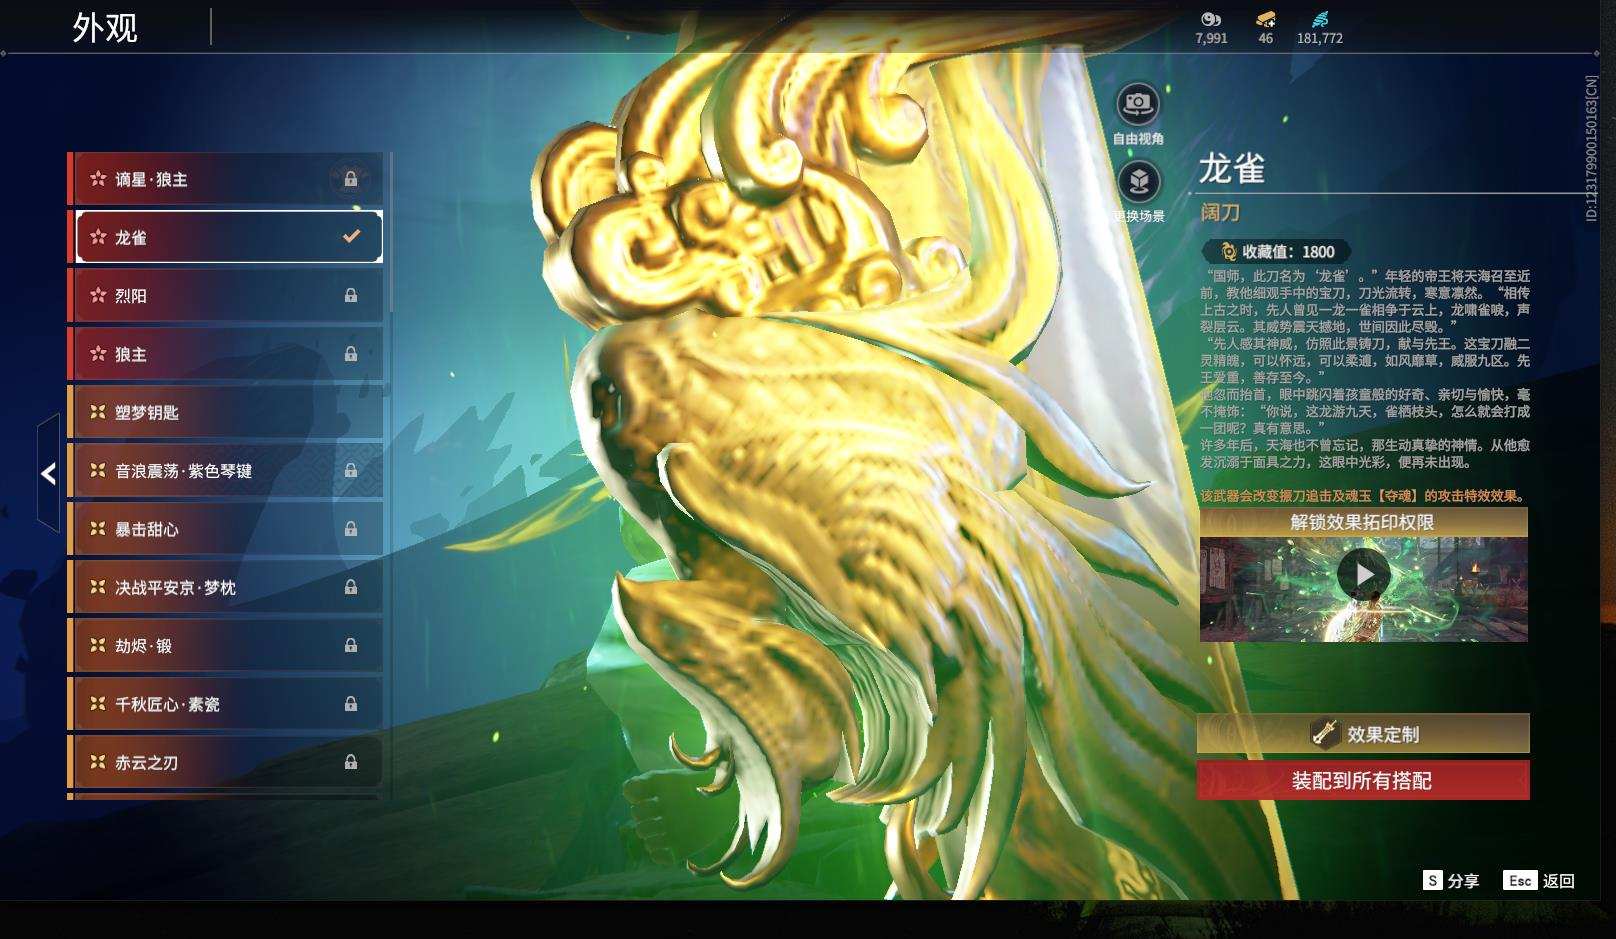Click the Esc 返回 back button
1616x939 pixels.
pyautogui.click(x=1539, y=880)
